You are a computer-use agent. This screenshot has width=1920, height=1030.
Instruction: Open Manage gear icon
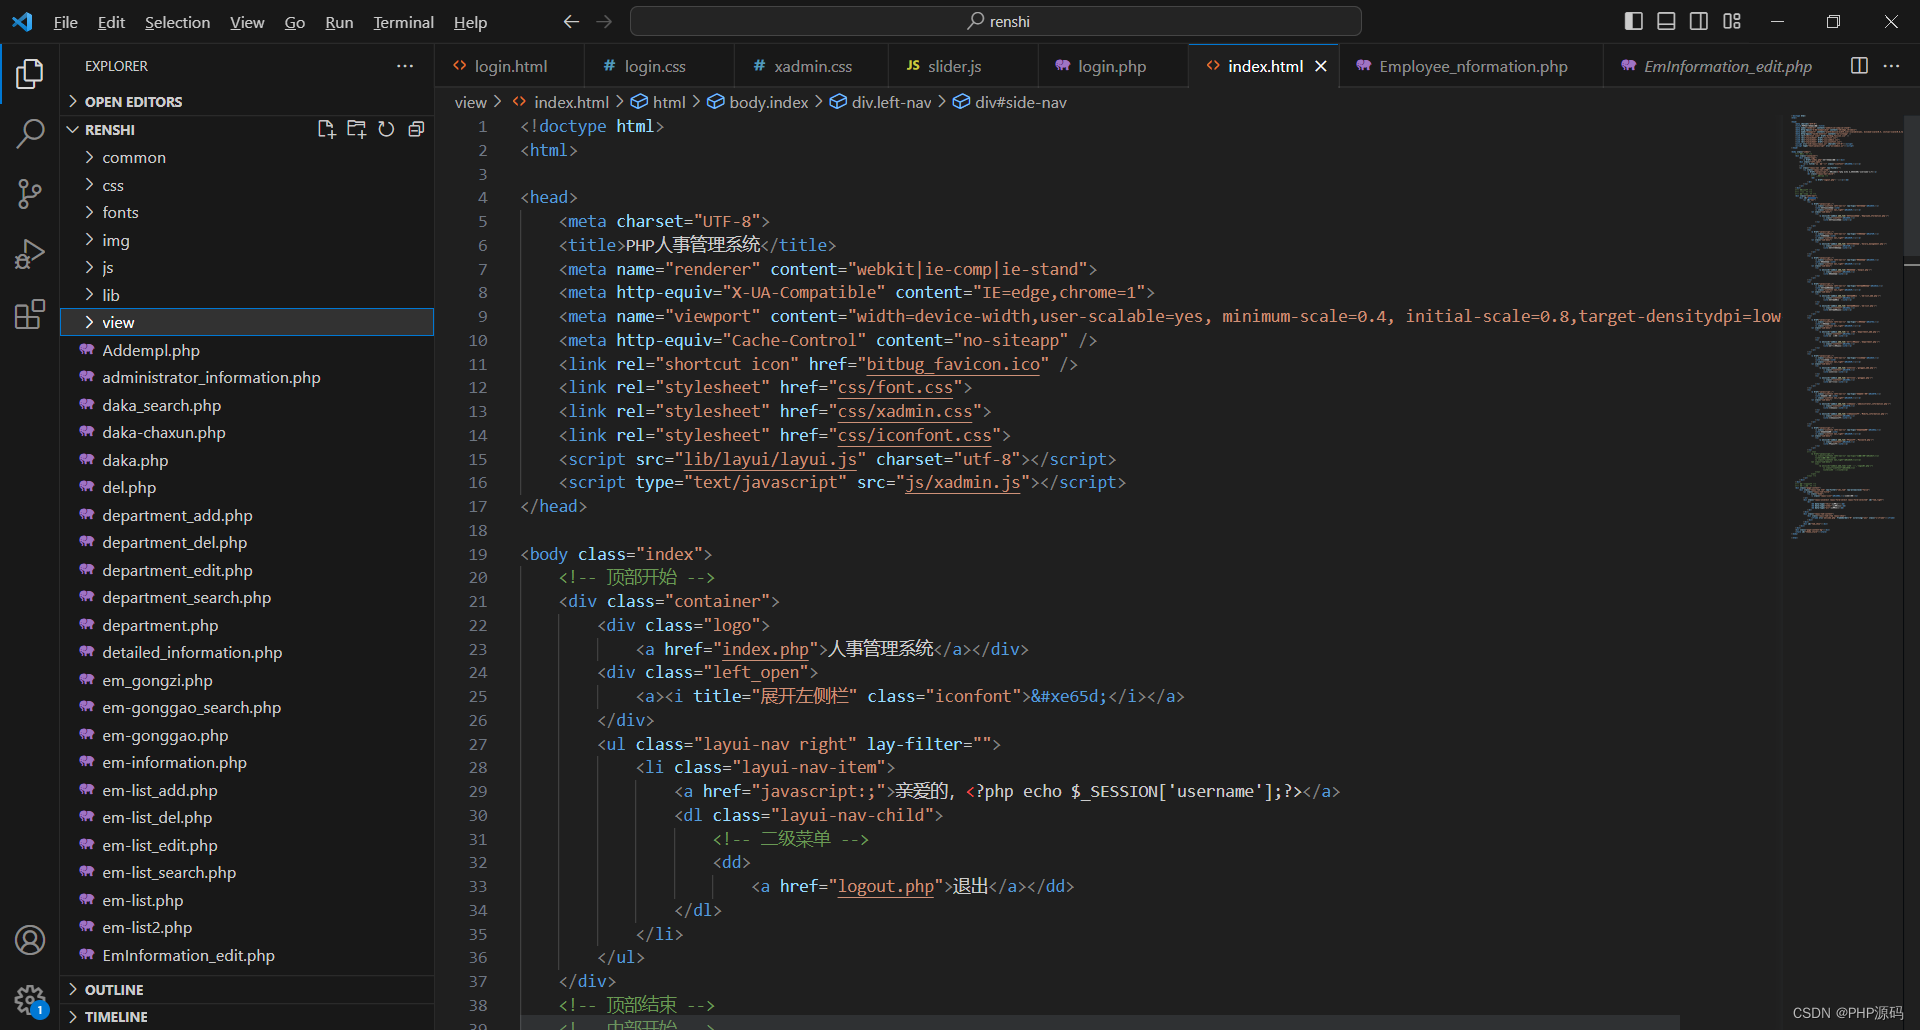point(30,999)
